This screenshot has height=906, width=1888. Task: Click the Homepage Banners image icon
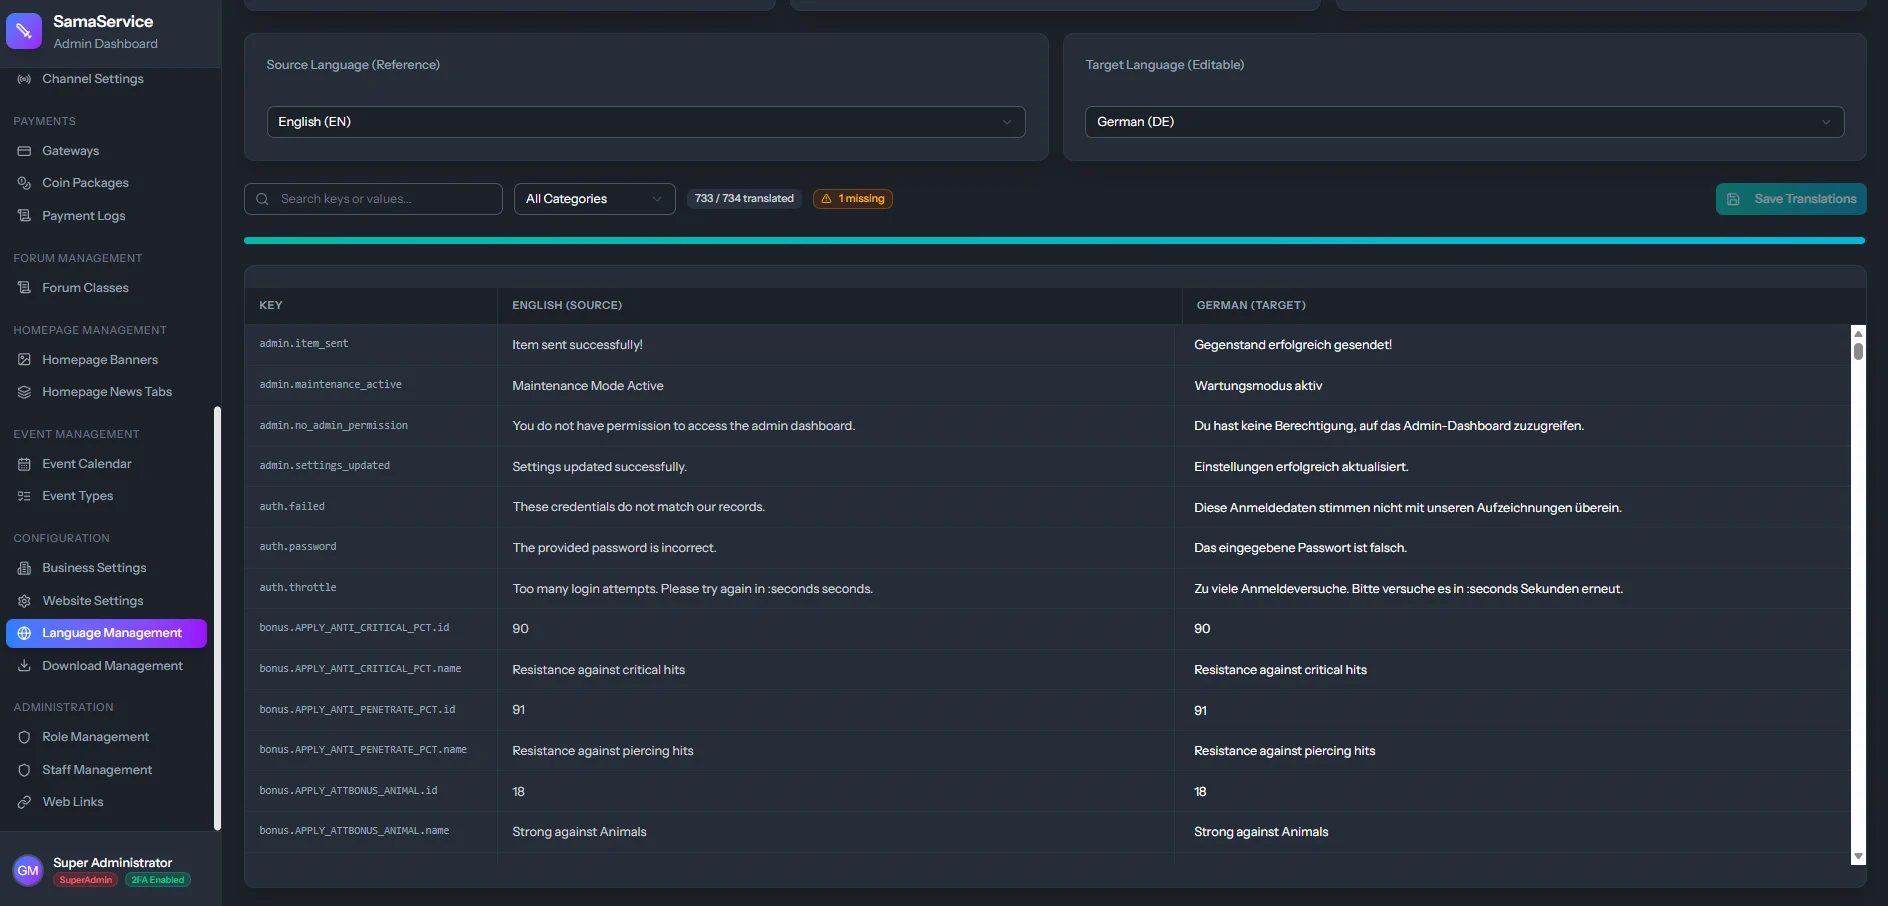tap(24, 360)
